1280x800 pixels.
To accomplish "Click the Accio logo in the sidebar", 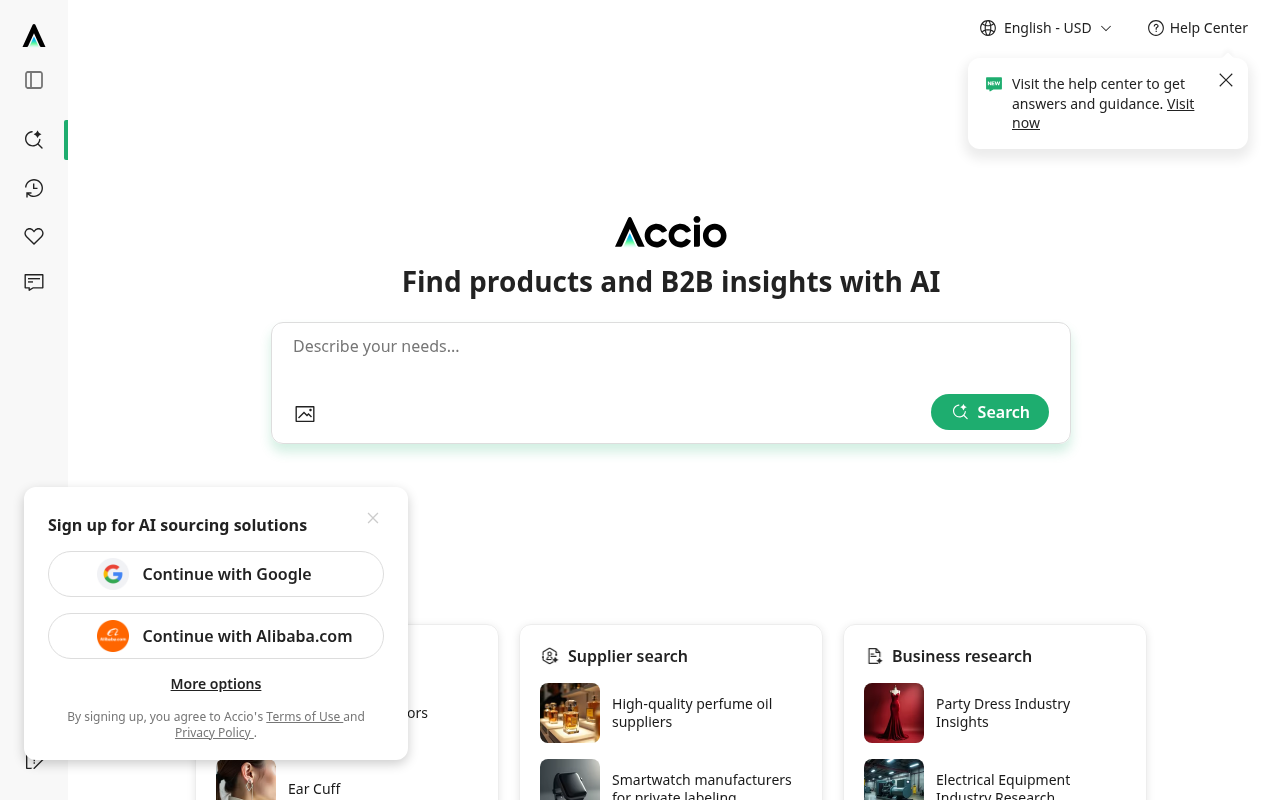I will point(33,35).
